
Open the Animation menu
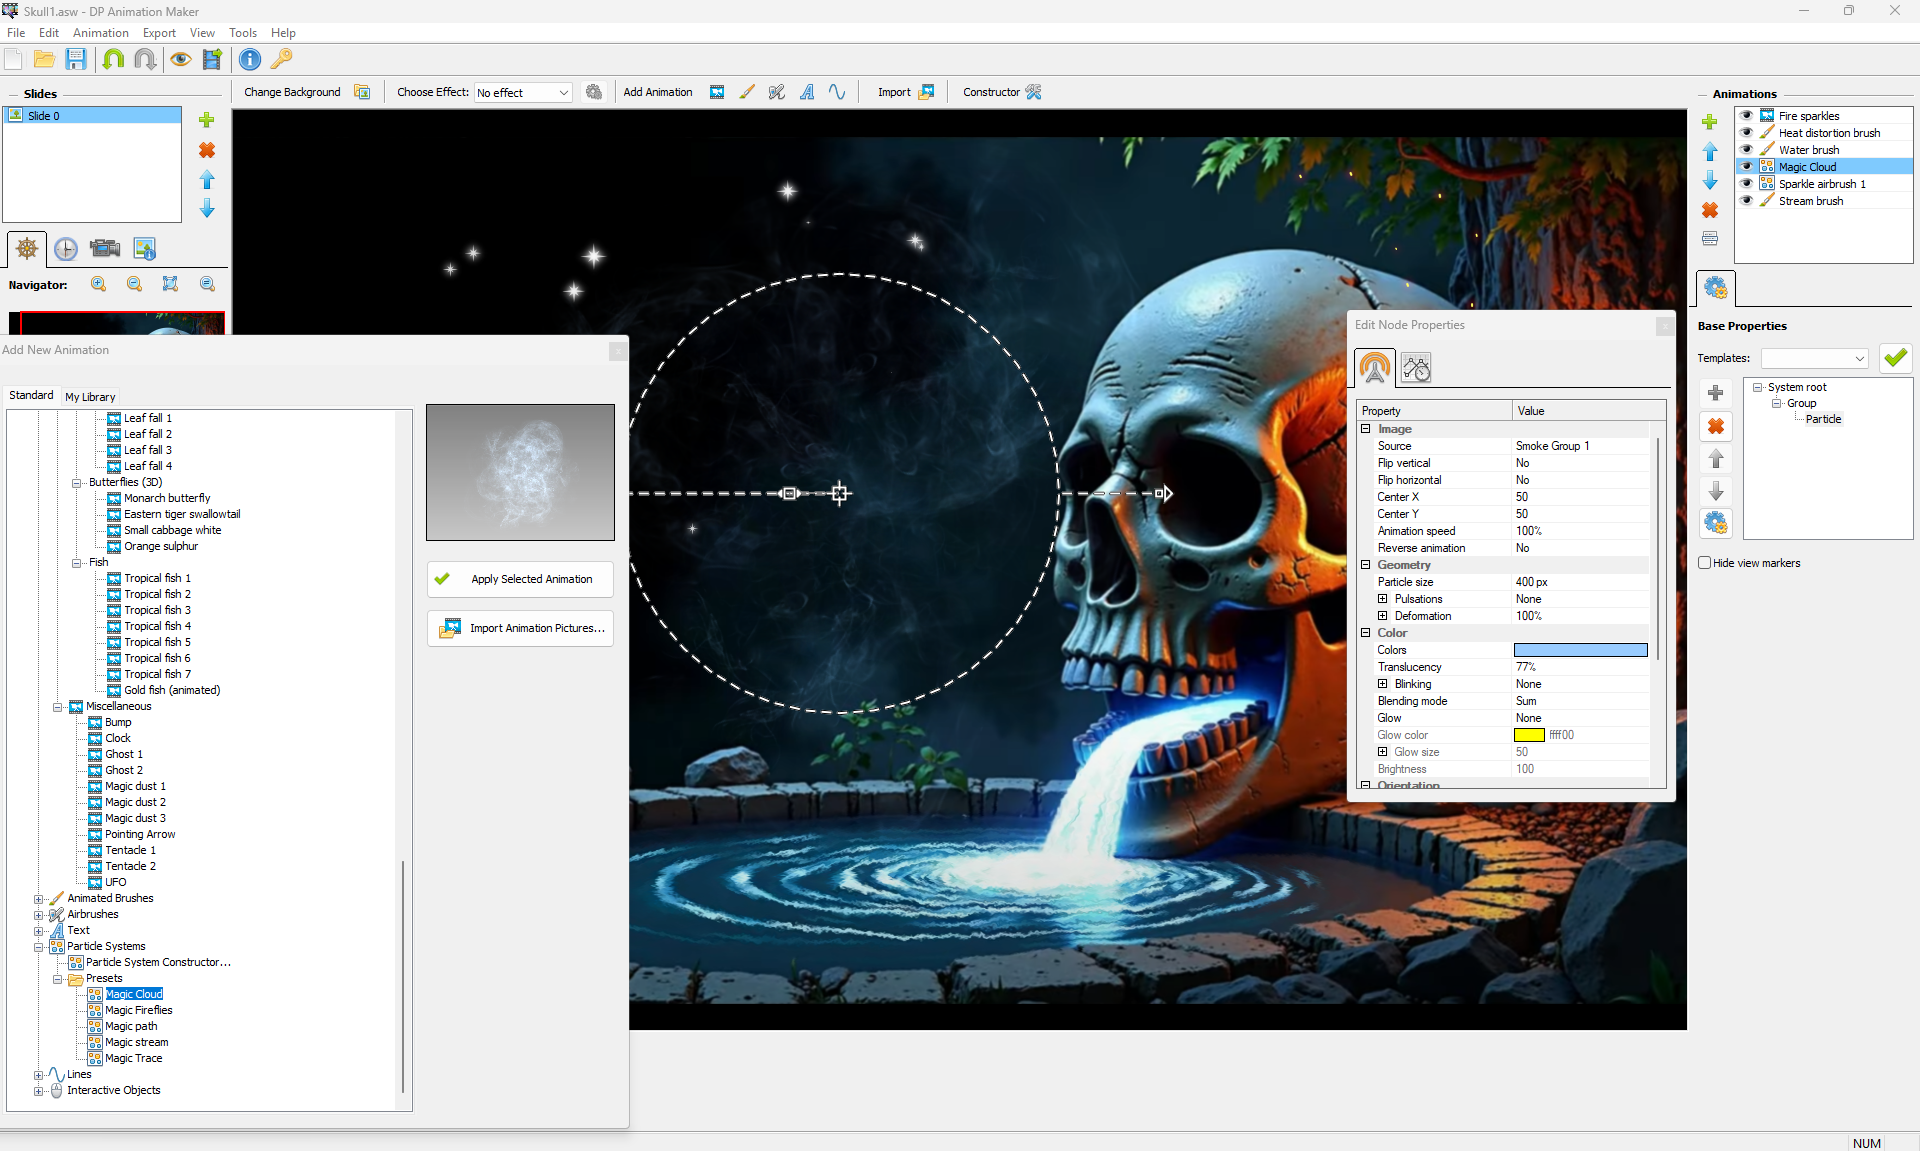click(100, 33)
